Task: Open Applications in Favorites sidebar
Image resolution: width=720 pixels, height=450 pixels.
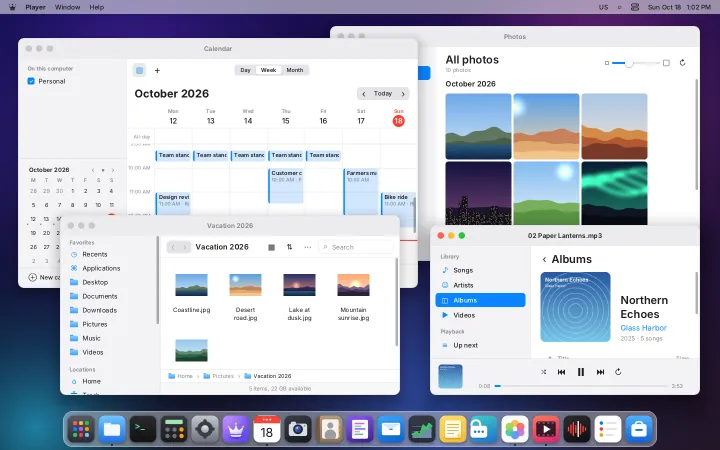Action: 111,268
